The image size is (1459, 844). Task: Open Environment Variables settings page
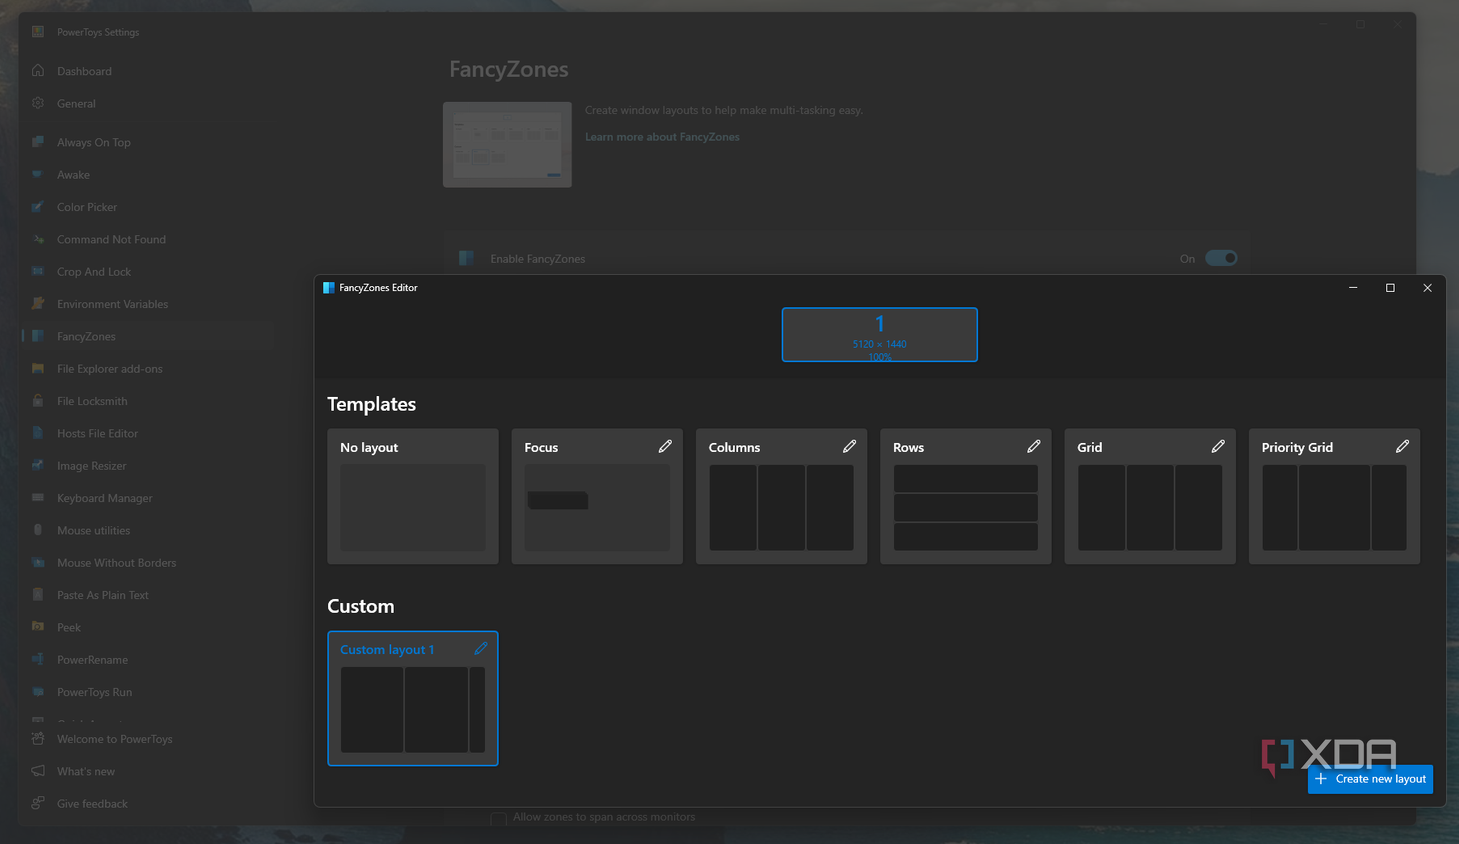point(112,304)
